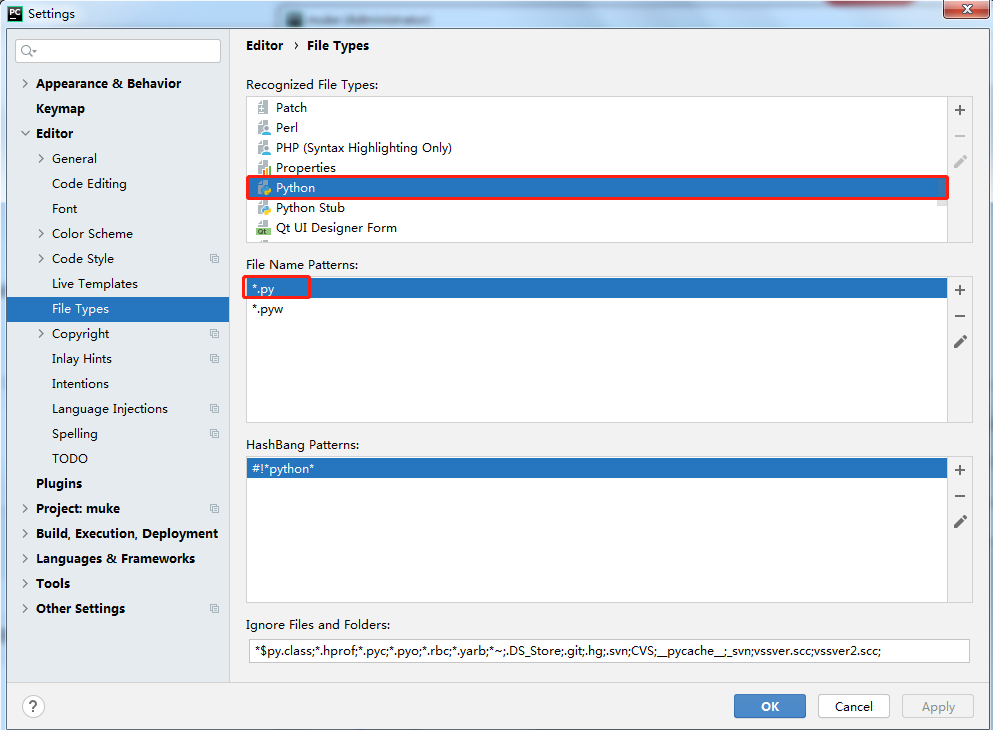Add a new file name pattern
993x730 pixels.
(960, 290)
